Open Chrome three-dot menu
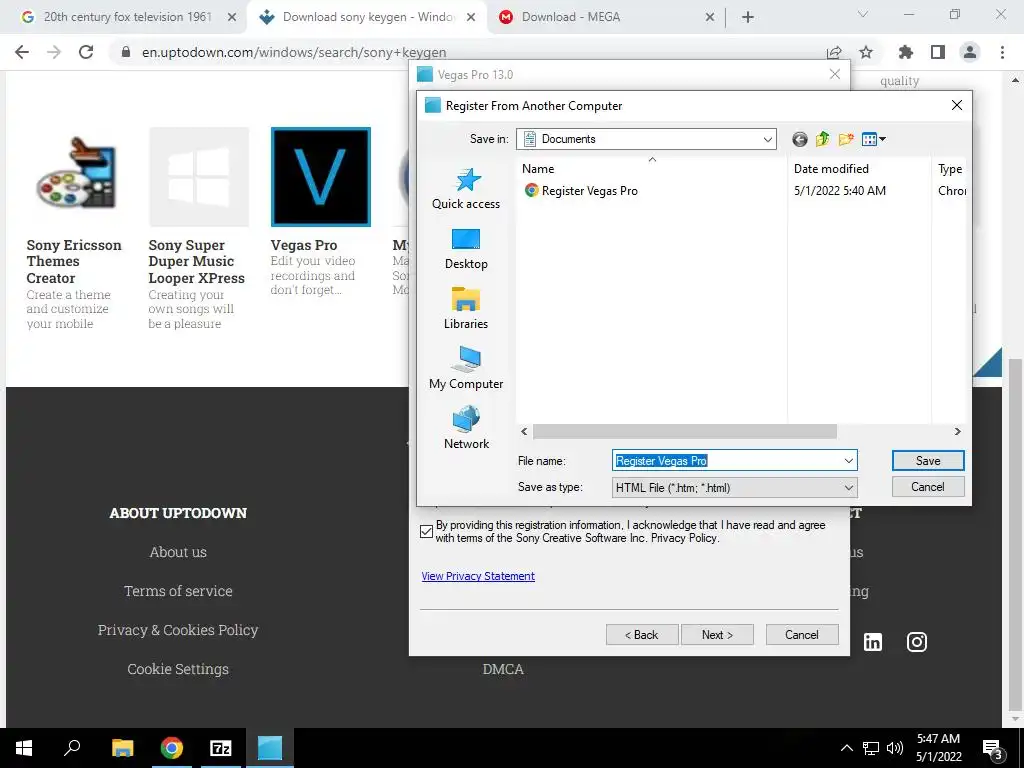Image resolution: width=1024 pixels, height=768 pixels. pyautogui.click(x=1002, y=52)
